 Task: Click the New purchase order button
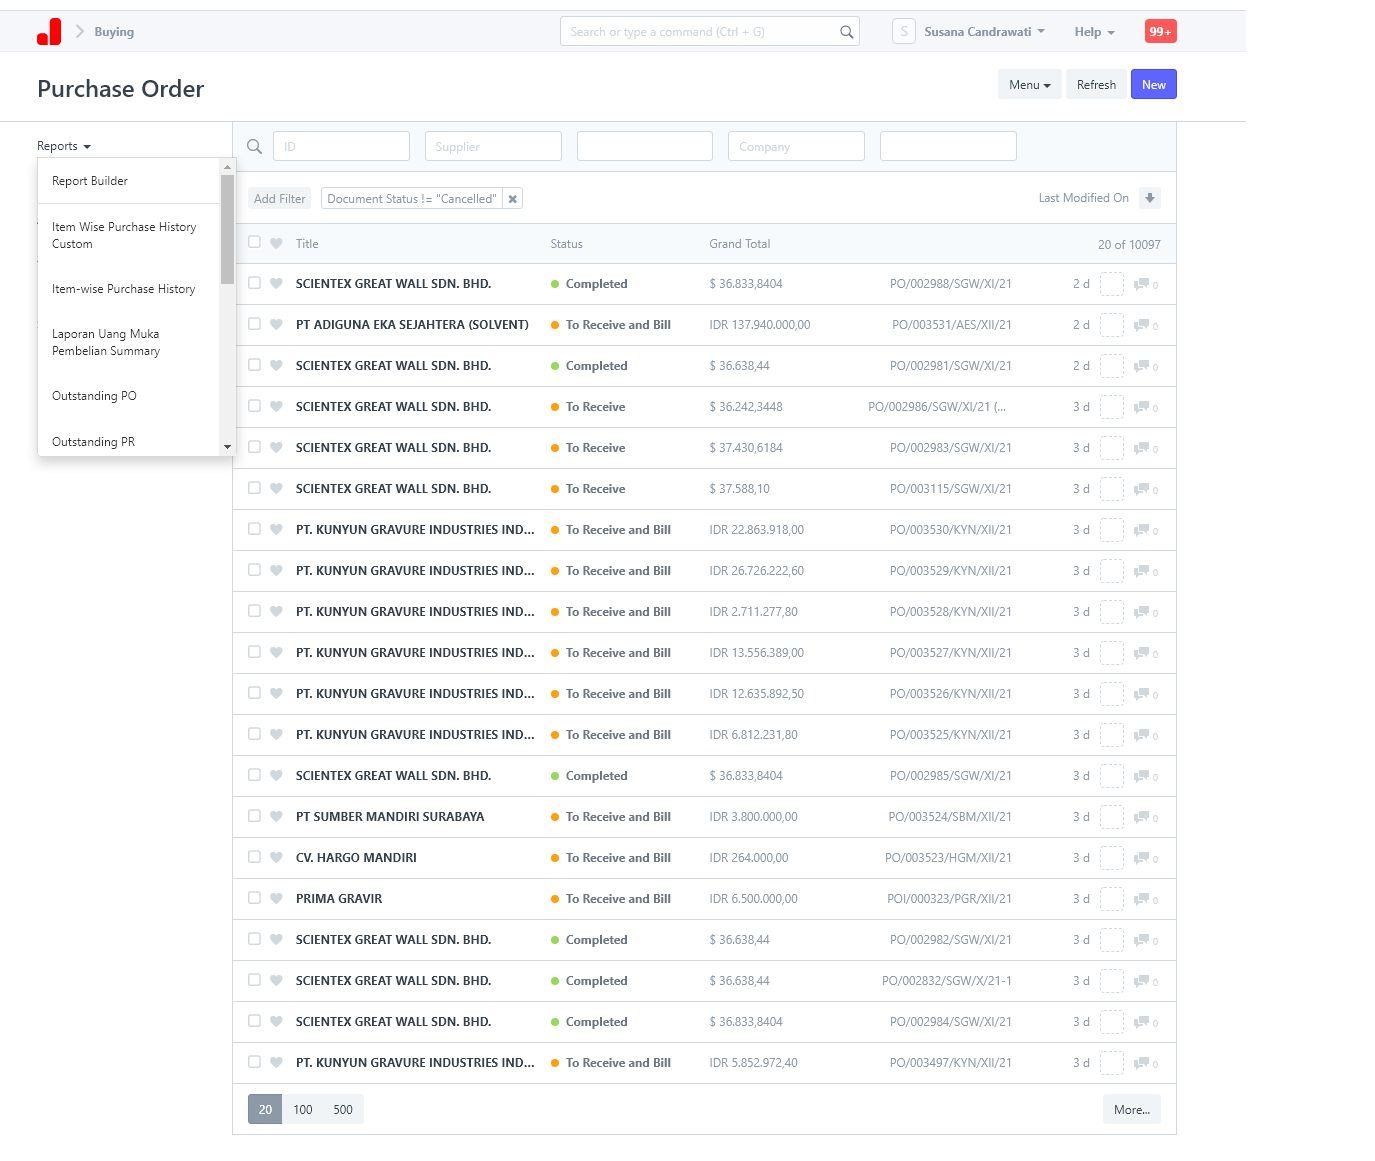click(x=1153, y=85)
